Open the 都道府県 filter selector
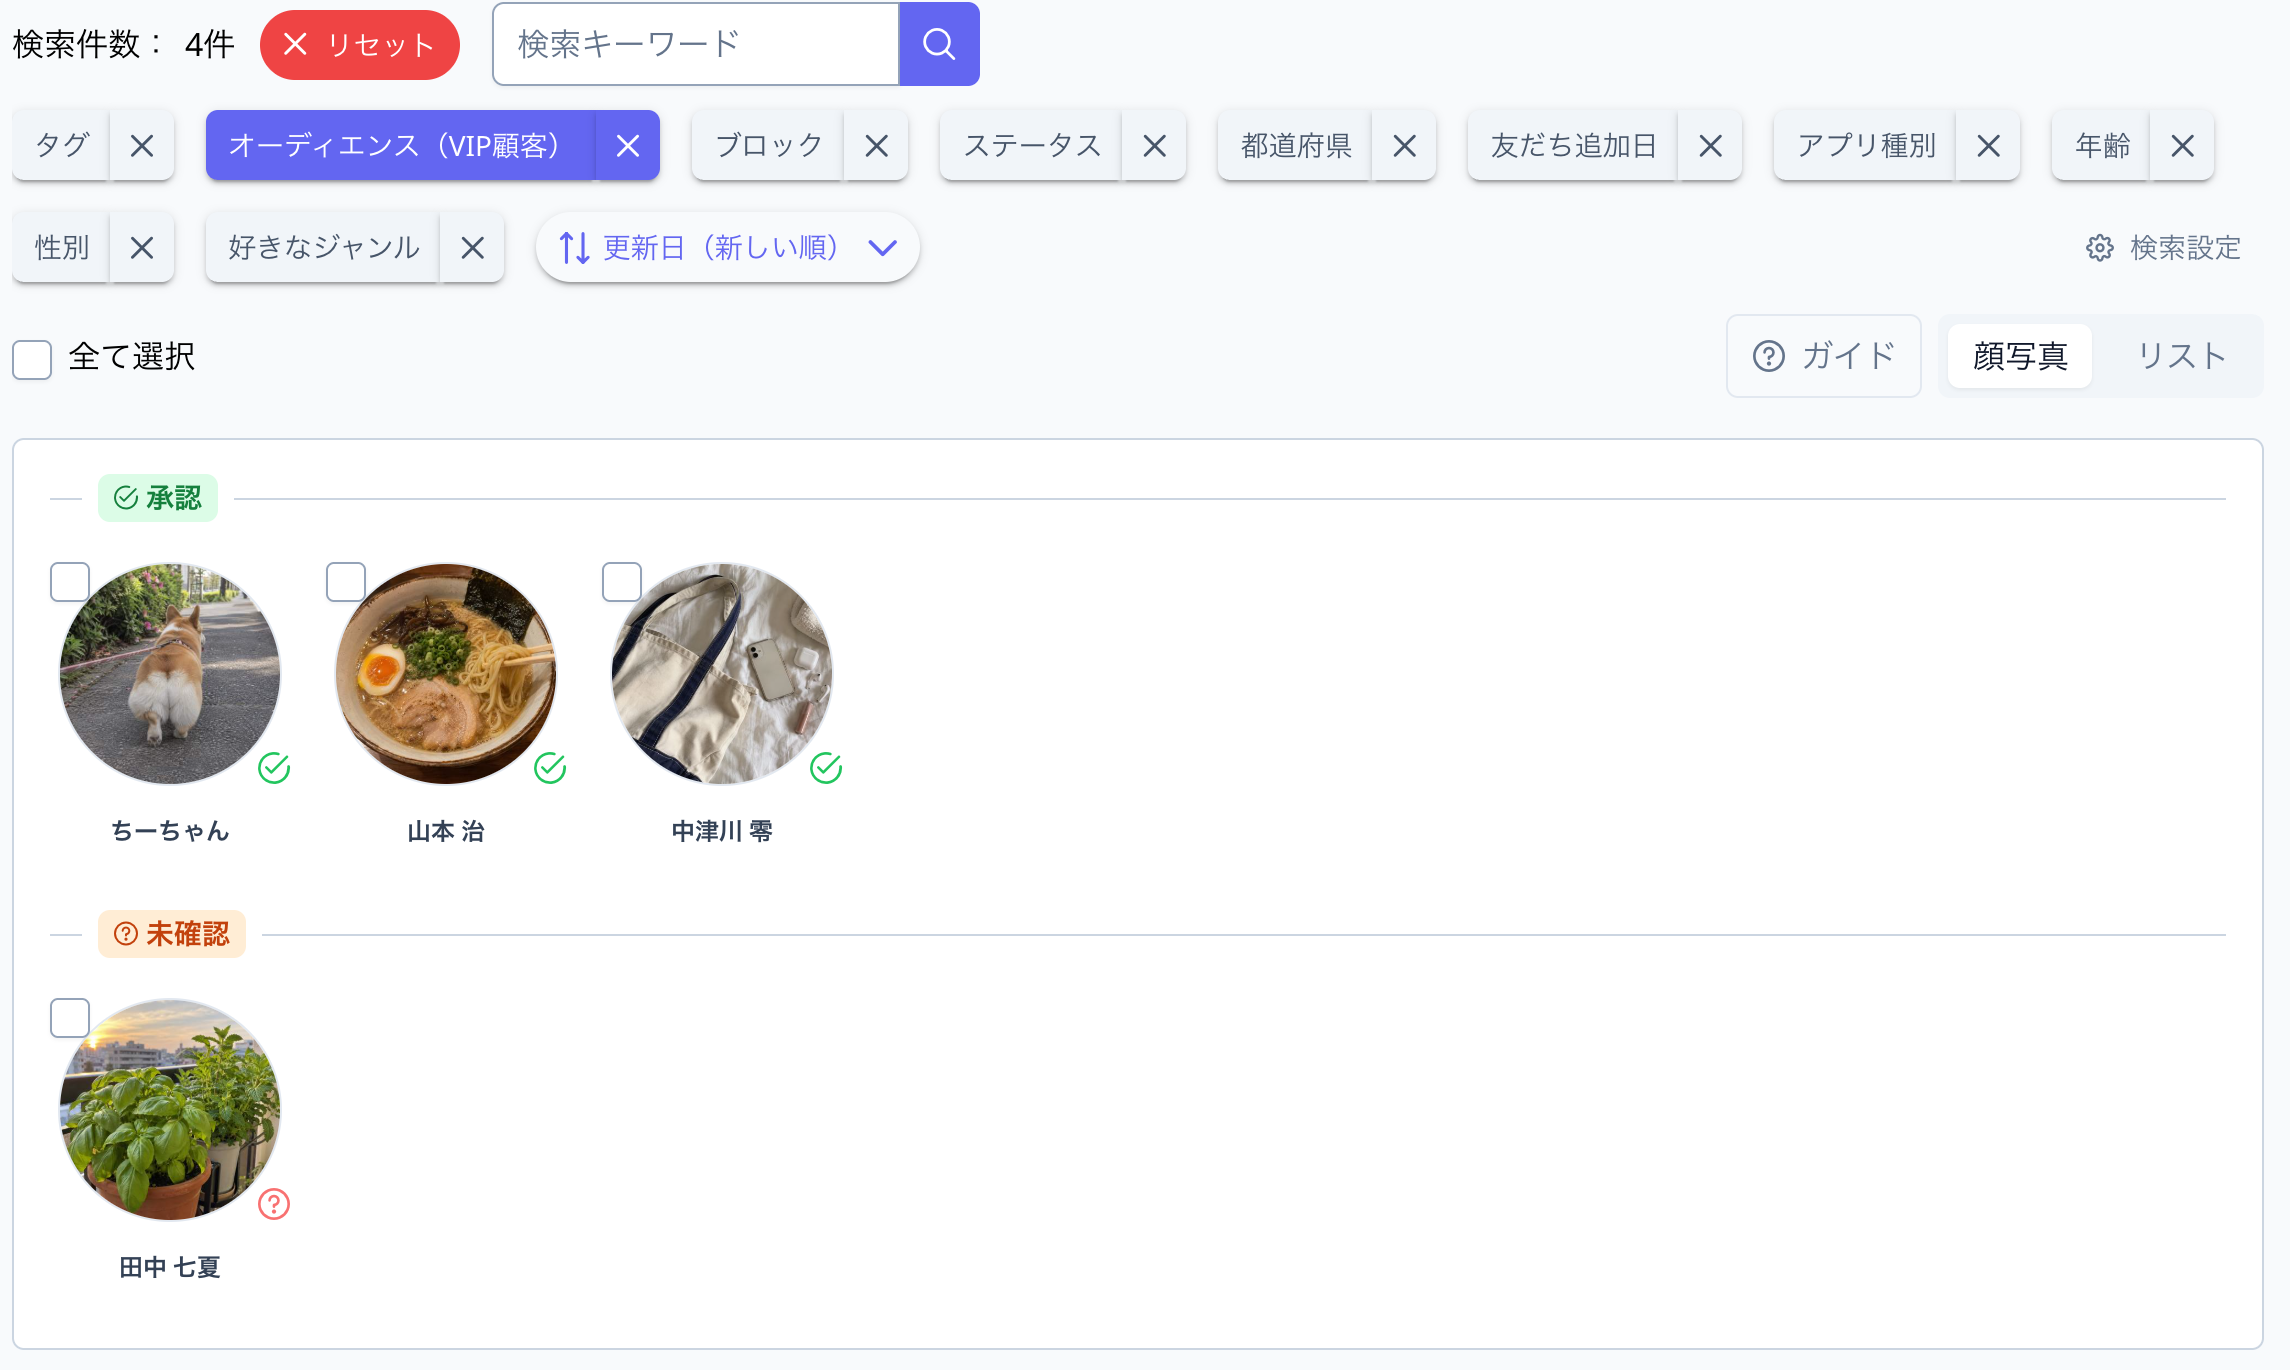2290x1370 pixels. [1295, 146]
